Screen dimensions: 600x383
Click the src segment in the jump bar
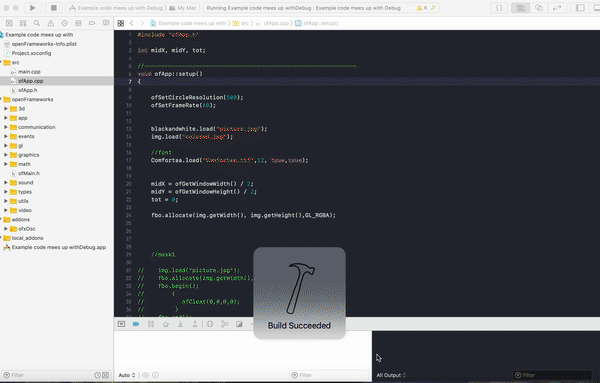click(241, 23)
